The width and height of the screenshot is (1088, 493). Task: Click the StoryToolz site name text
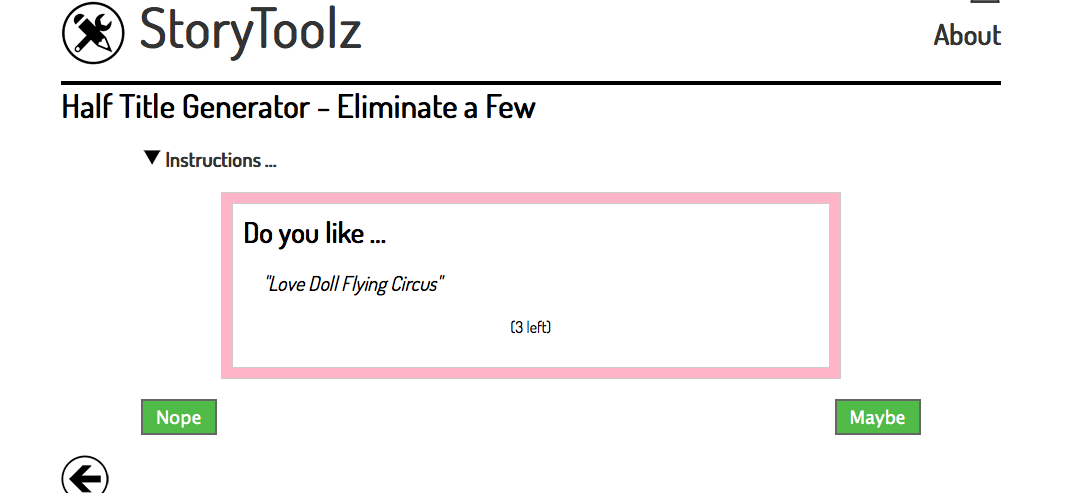click(250, 31)
